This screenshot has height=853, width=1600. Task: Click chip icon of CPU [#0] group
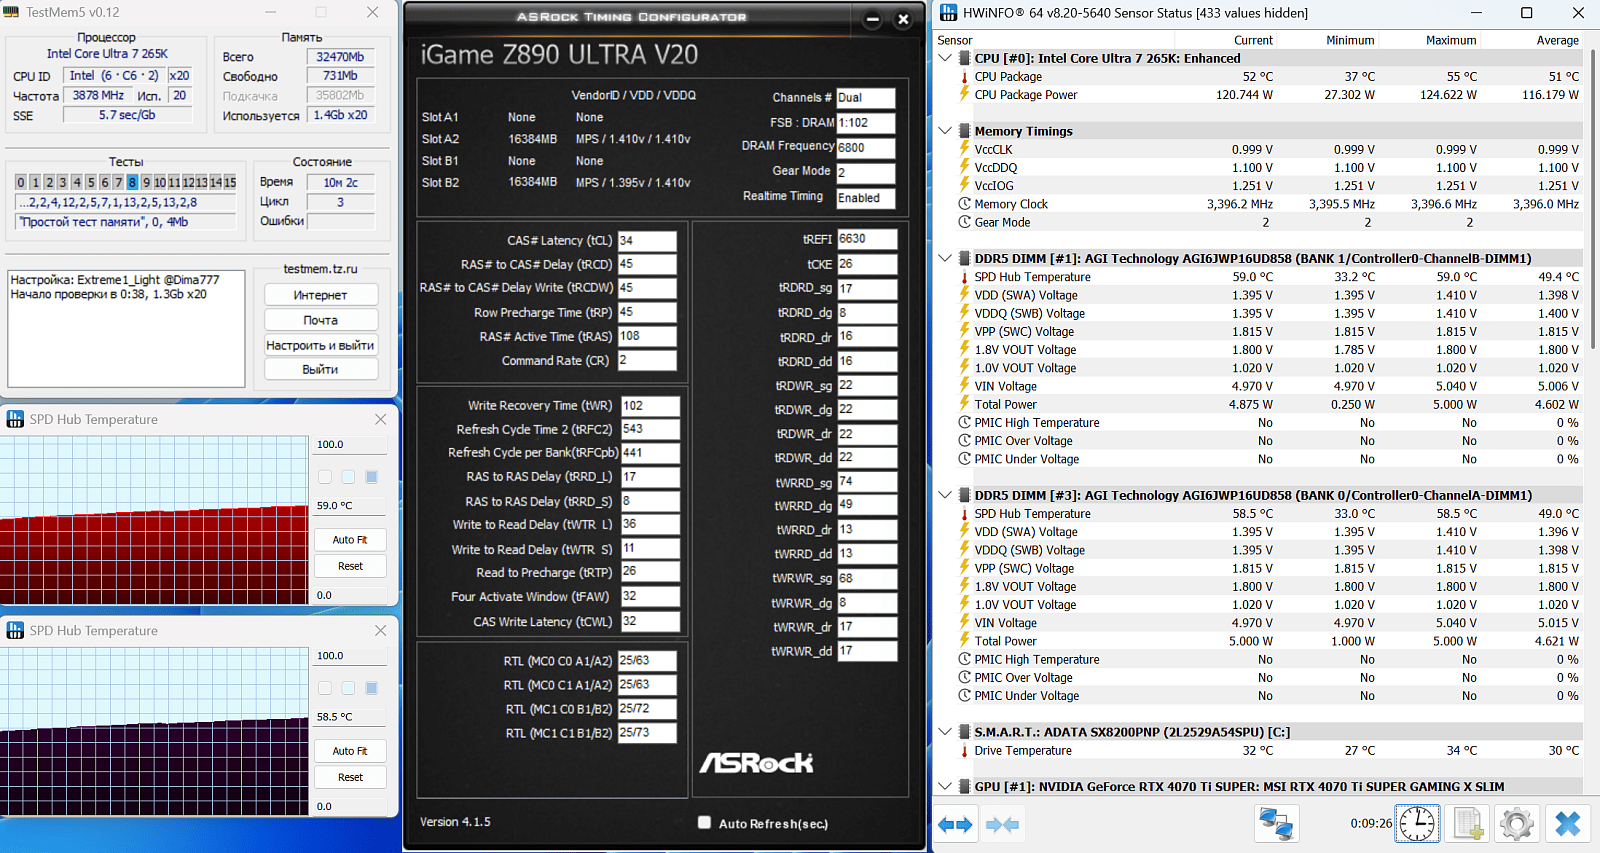[x=964, y=58]
